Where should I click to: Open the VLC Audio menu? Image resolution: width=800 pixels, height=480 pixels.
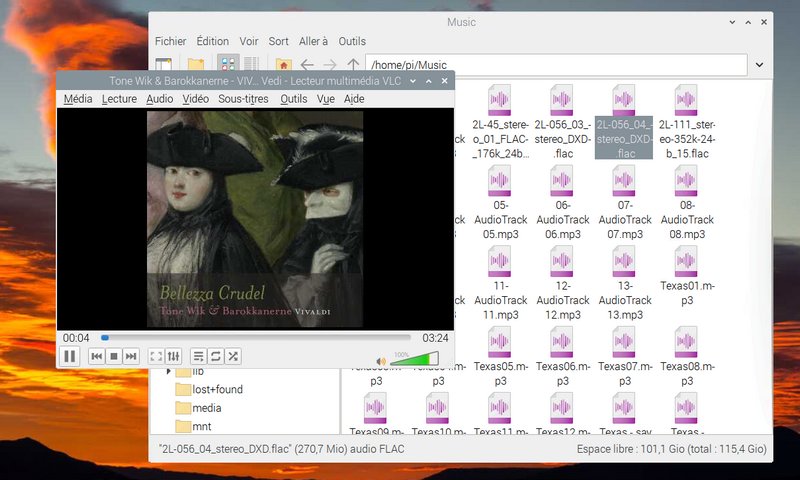pyautogui.click(x=160, y=99)
